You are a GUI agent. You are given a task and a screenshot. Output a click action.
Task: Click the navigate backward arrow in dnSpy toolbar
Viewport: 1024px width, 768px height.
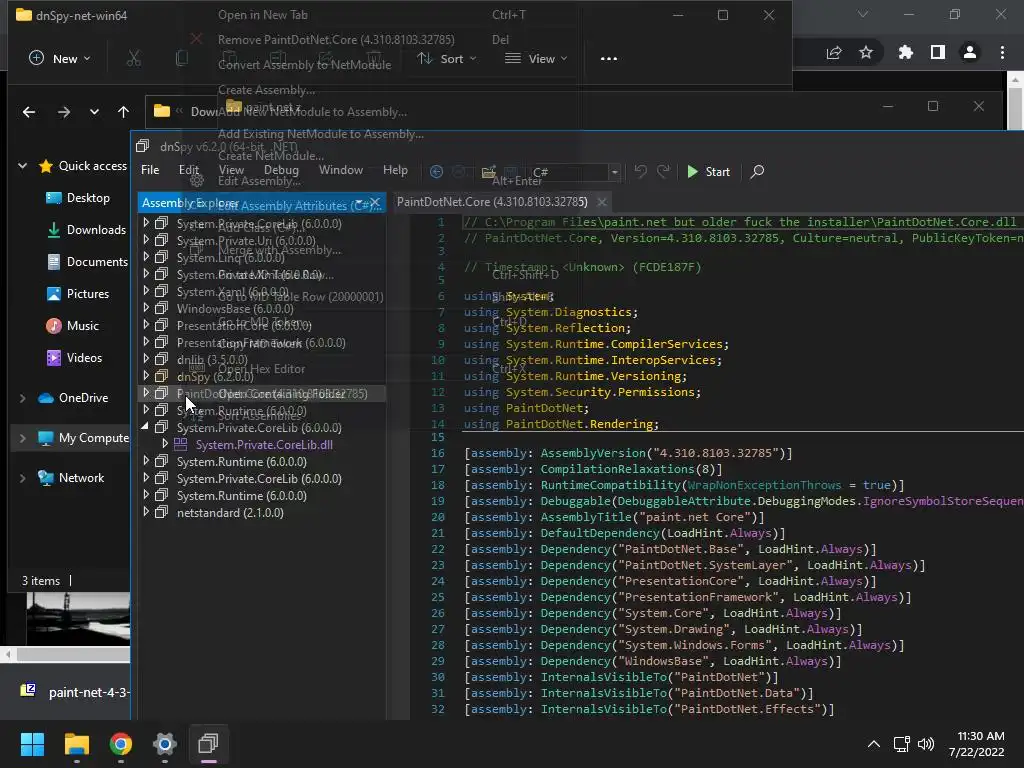436,172
